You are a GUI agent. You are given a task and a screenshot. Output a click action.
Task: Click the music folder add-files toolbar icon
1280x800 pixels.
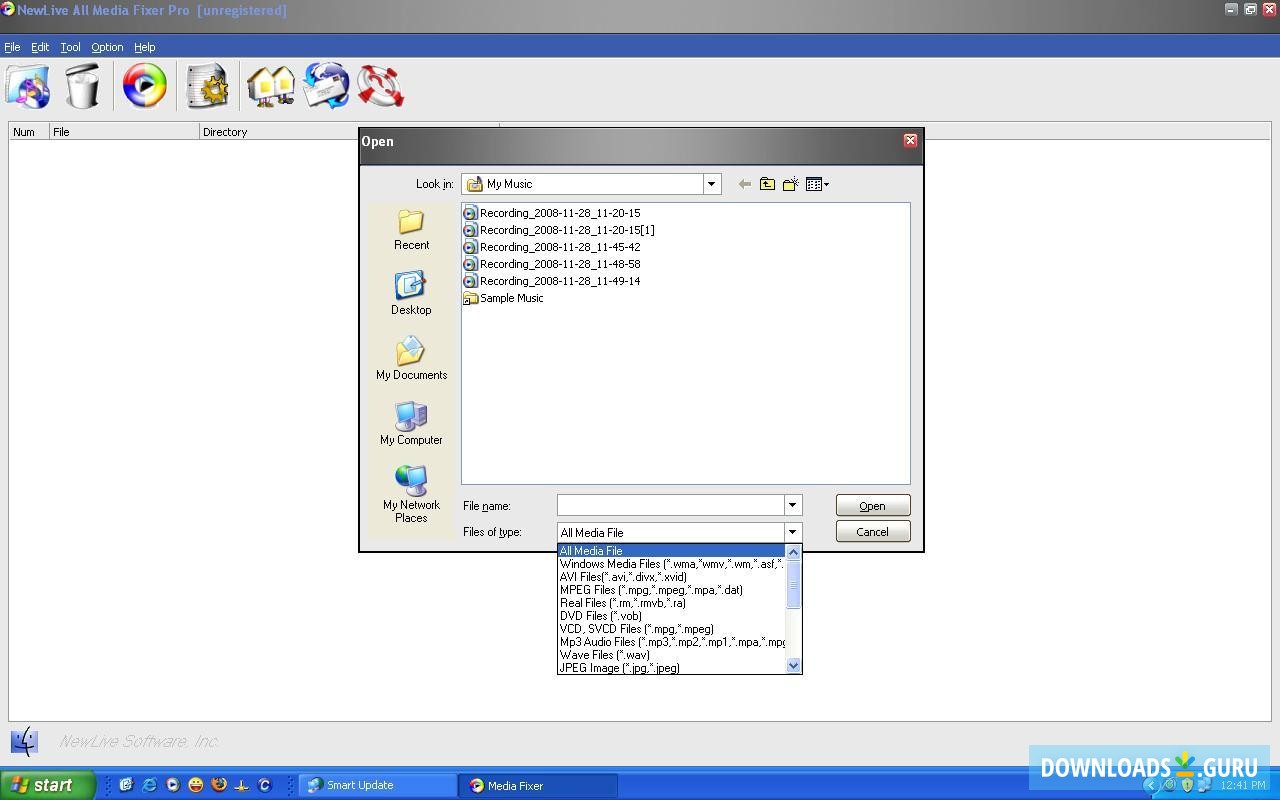click(28, 86)
